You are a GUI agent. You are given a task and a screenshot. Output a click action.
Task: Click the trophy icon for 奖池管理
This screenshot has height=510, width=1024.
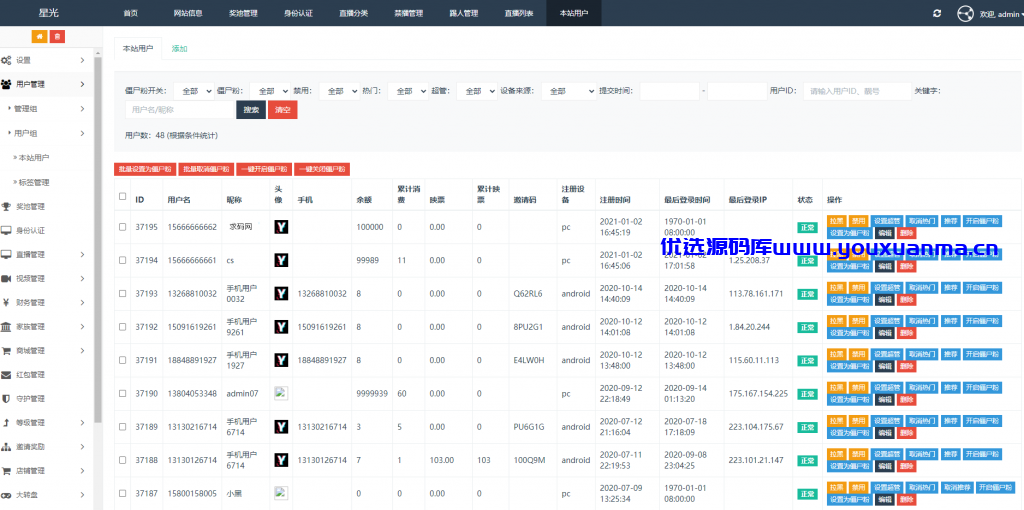6,206
